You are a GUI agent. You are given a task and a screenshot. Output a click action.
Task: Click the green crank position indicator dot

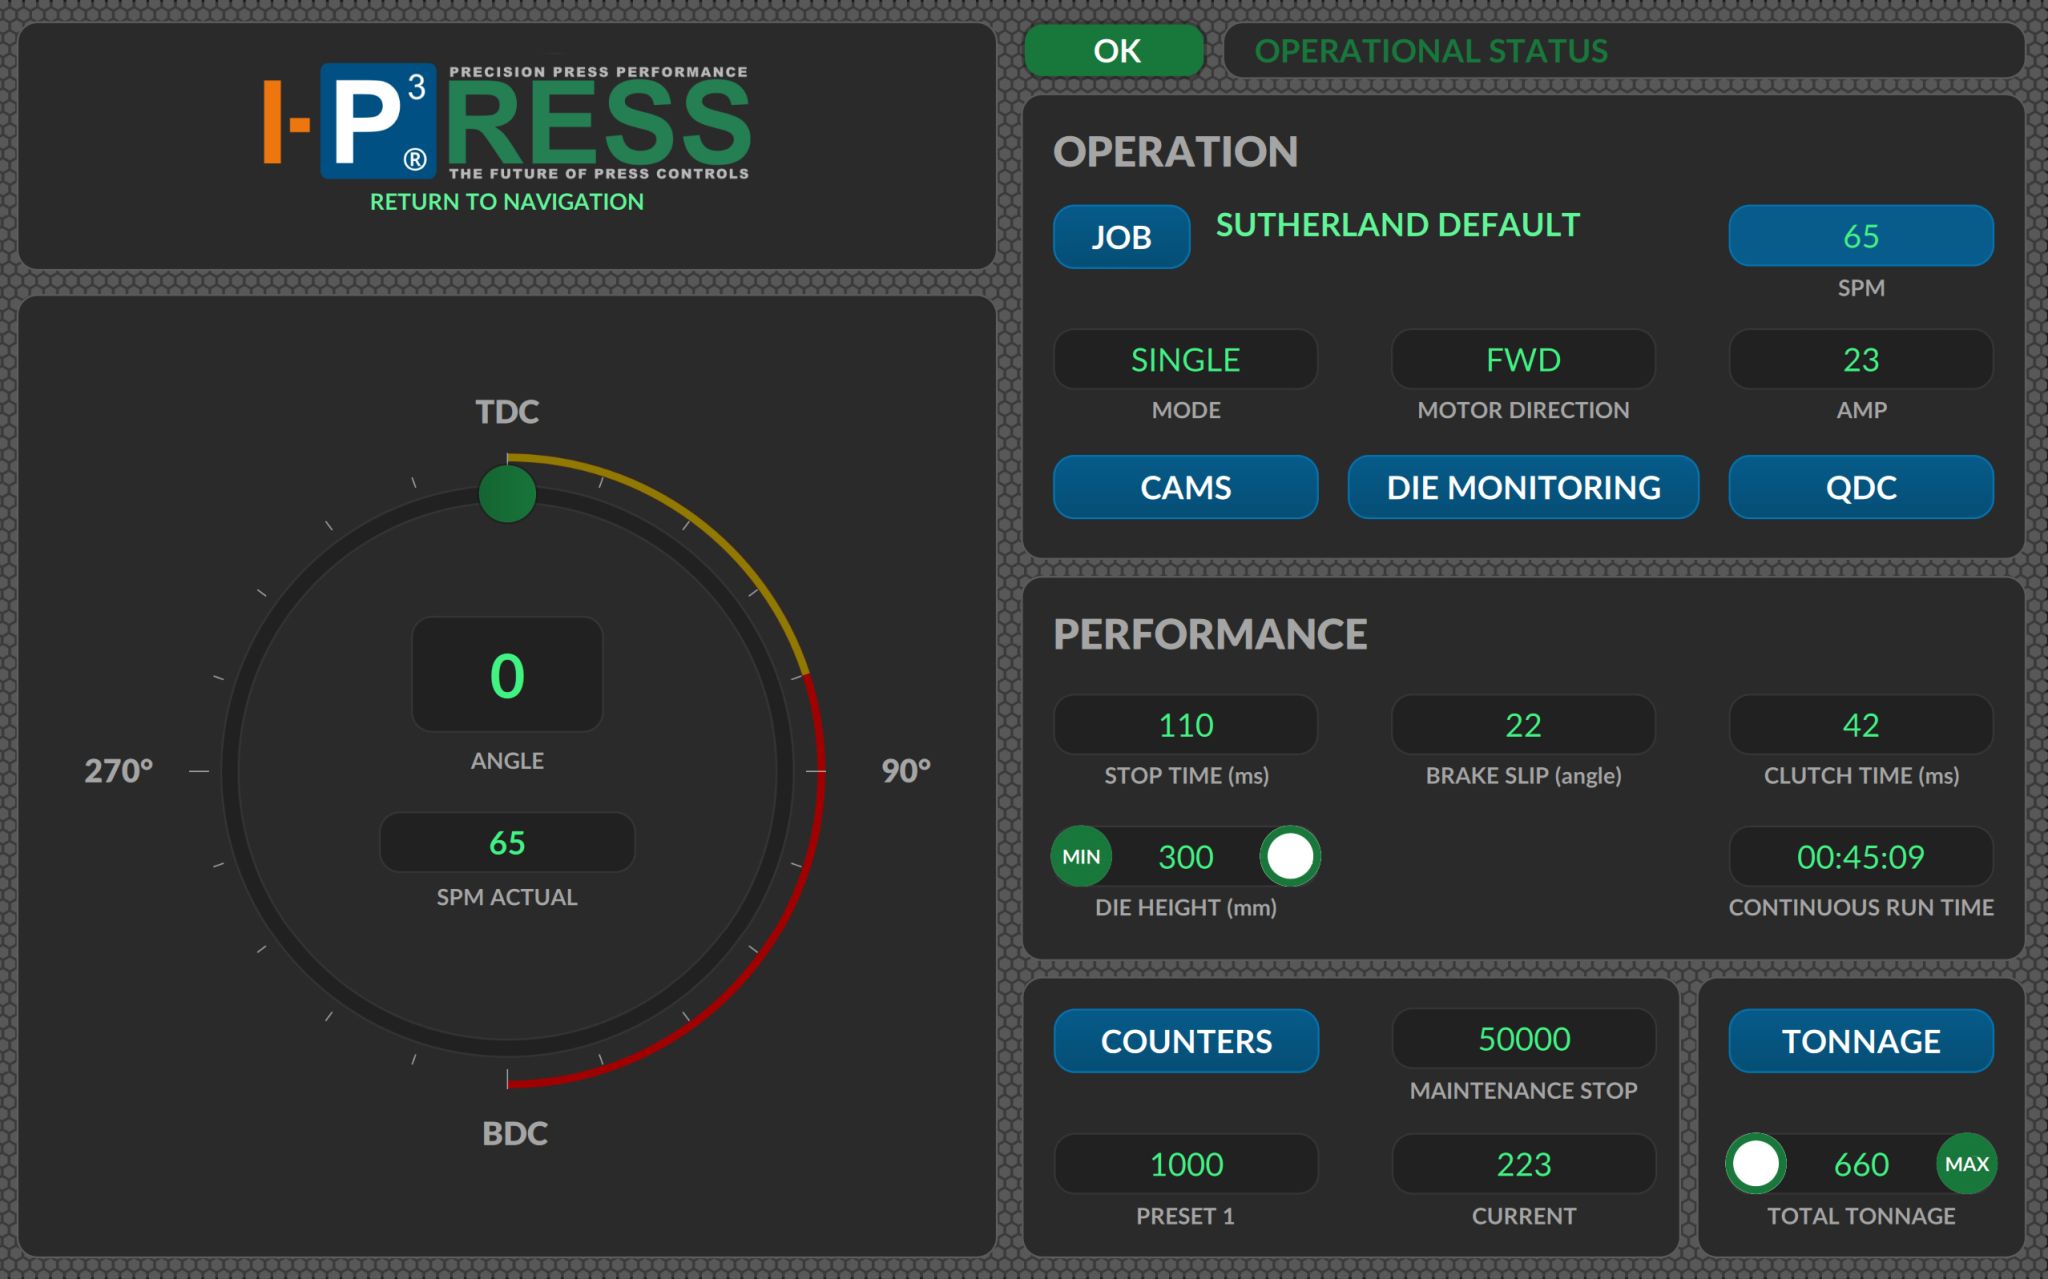507,494
